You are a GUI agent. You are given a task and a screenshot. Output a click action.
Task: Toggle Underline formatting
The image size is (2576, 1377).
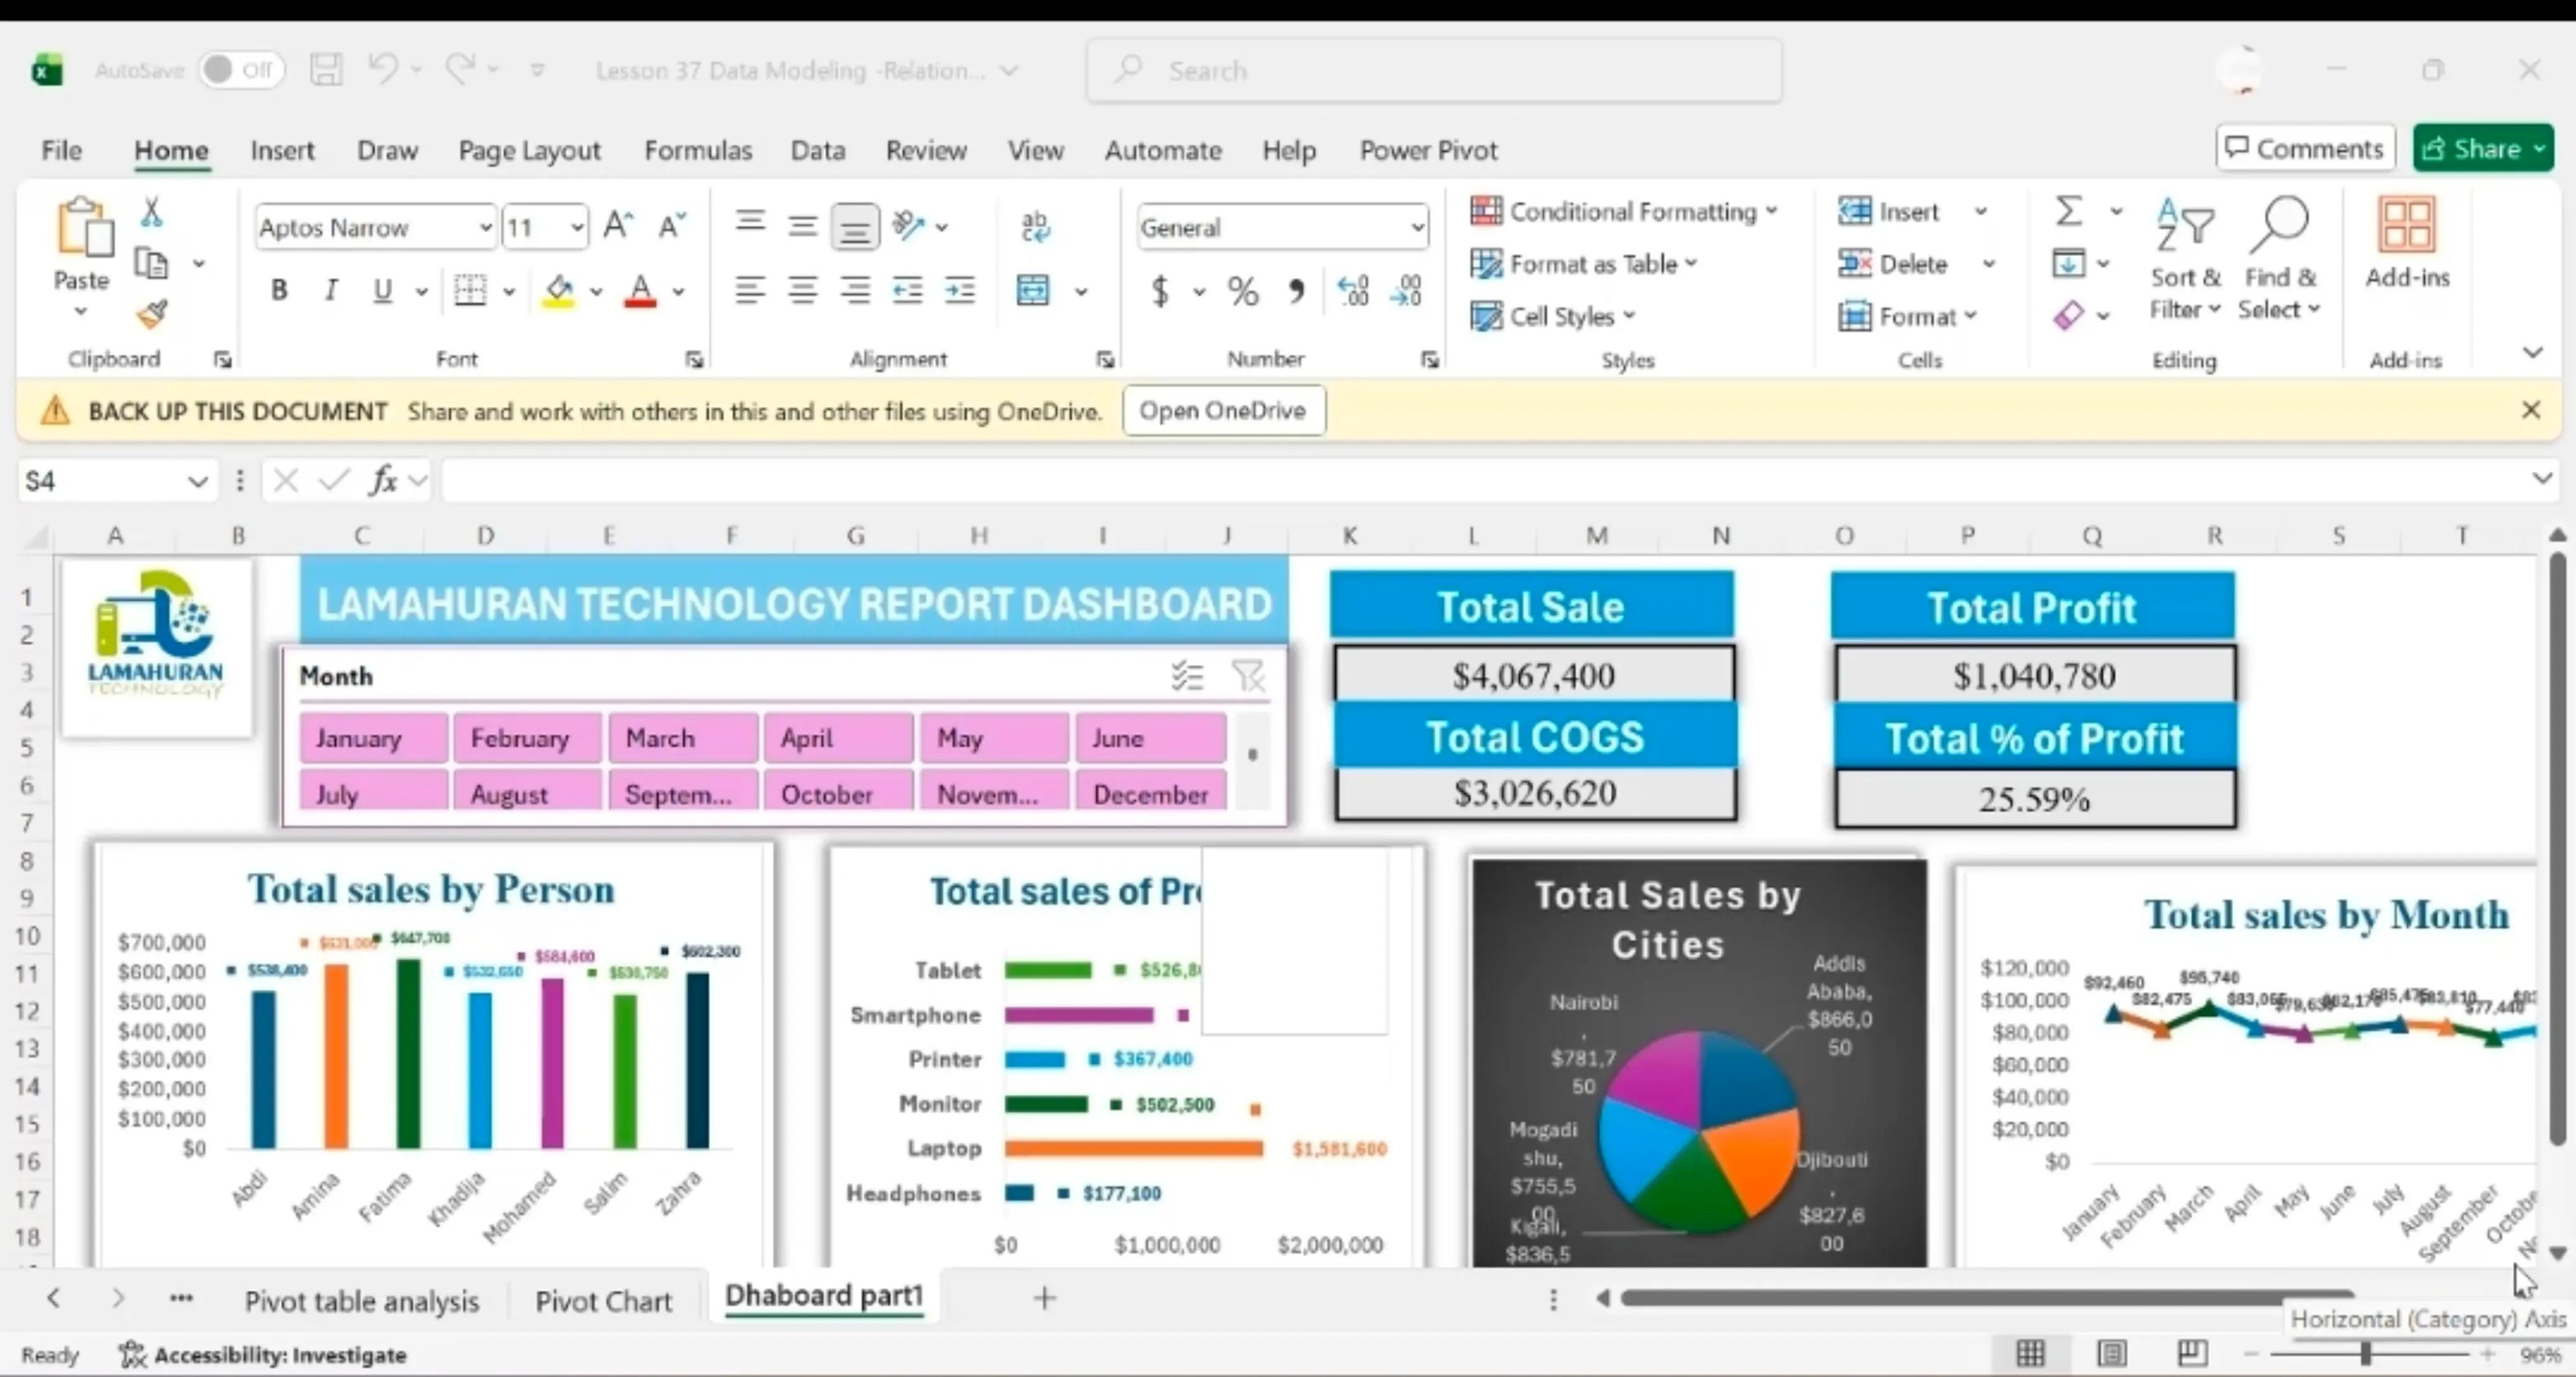(382, 290)
